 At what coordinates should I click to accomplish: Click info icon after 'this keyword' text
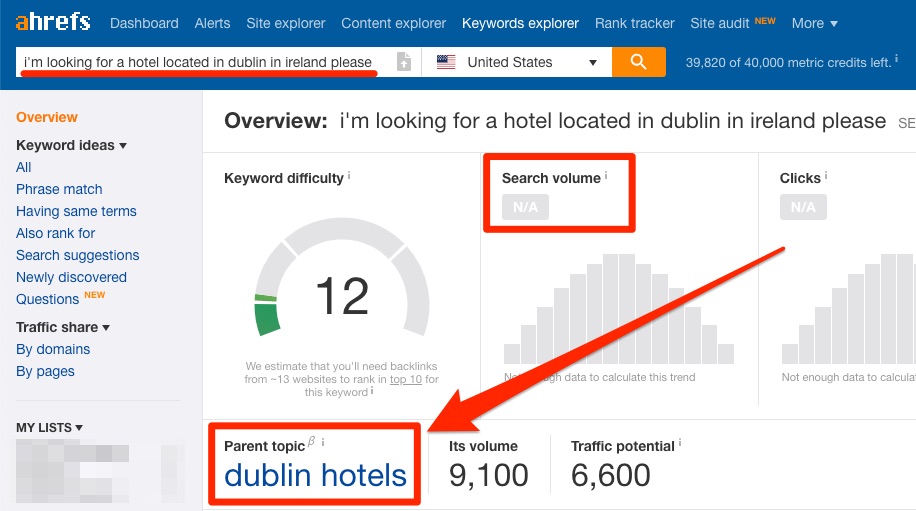372,391
